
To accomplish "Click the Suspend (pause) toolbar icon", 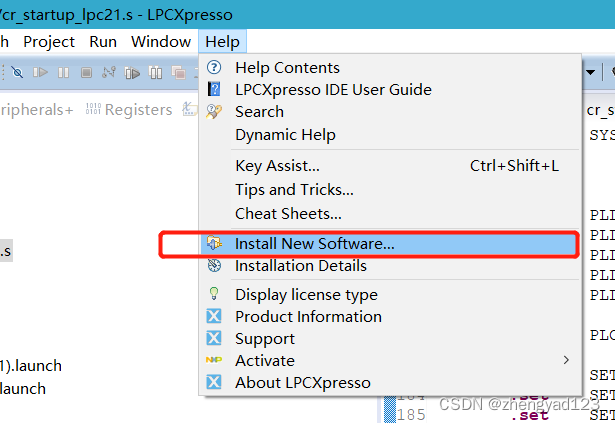I will (x=63, y=72).
